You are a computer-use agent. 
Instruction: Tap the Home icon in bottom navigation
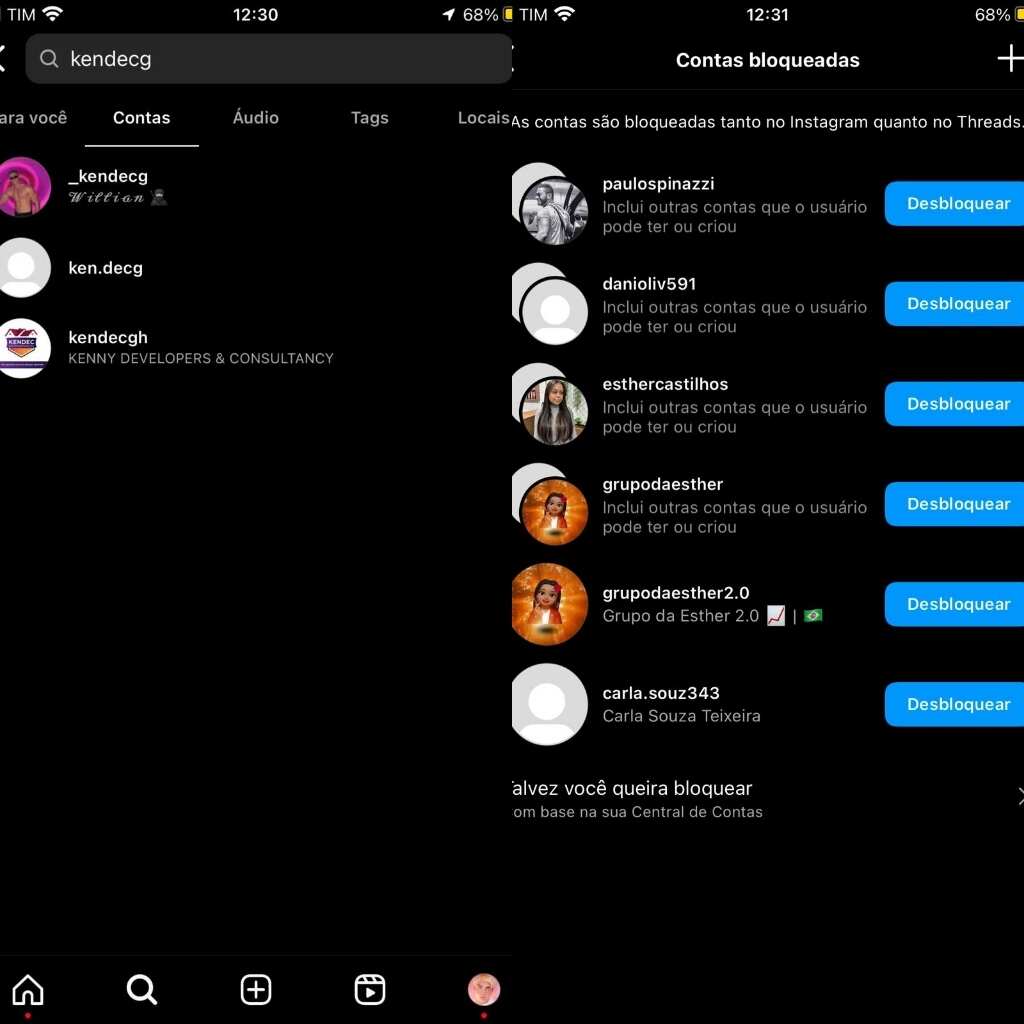pos(28,989)
